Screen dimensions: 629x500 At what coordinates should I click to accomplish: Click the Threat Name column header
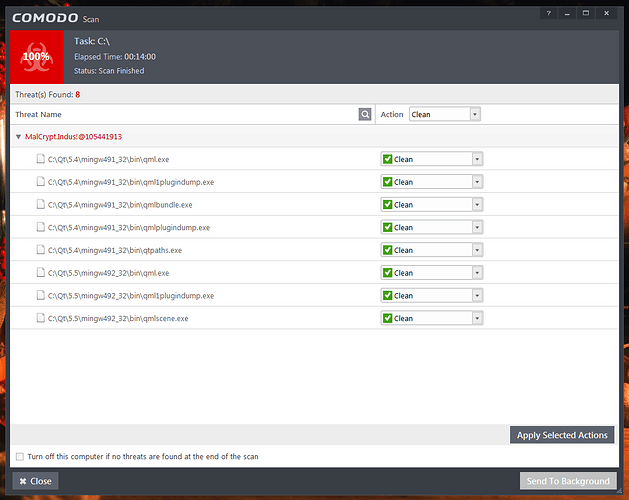39,114
